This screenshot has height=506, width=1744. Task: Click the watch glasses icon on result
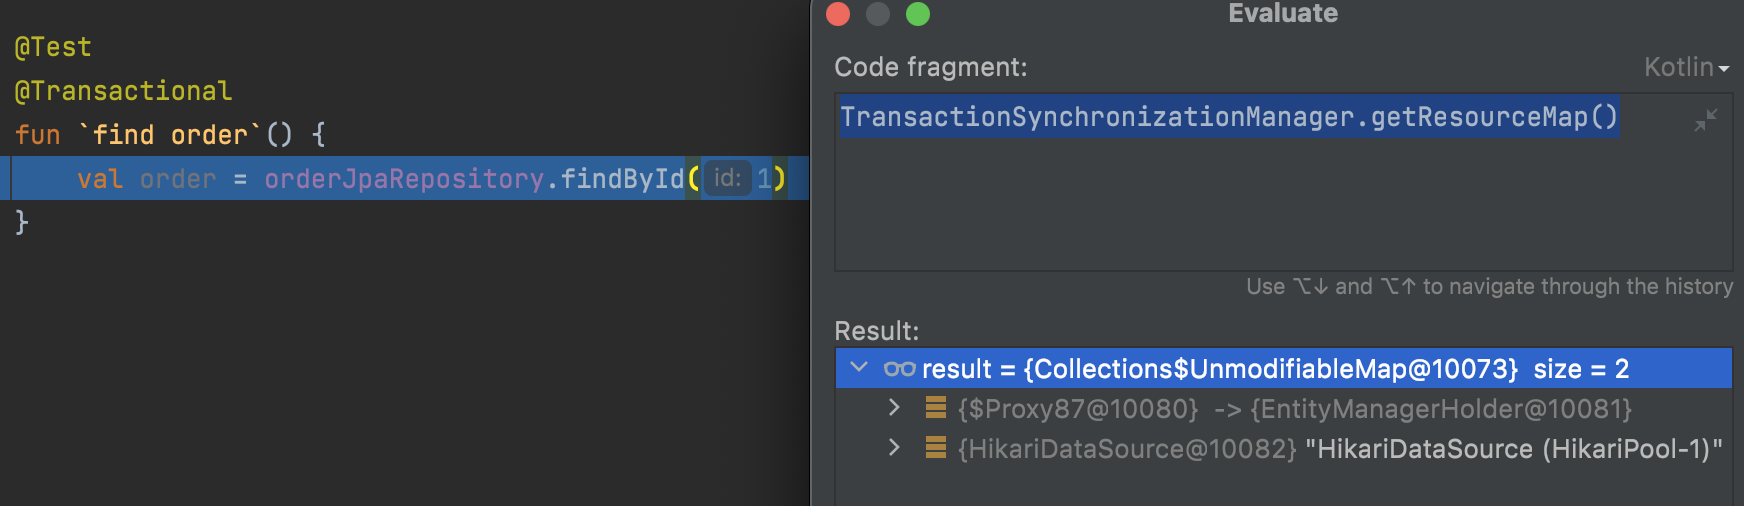(x=899, y=369)
